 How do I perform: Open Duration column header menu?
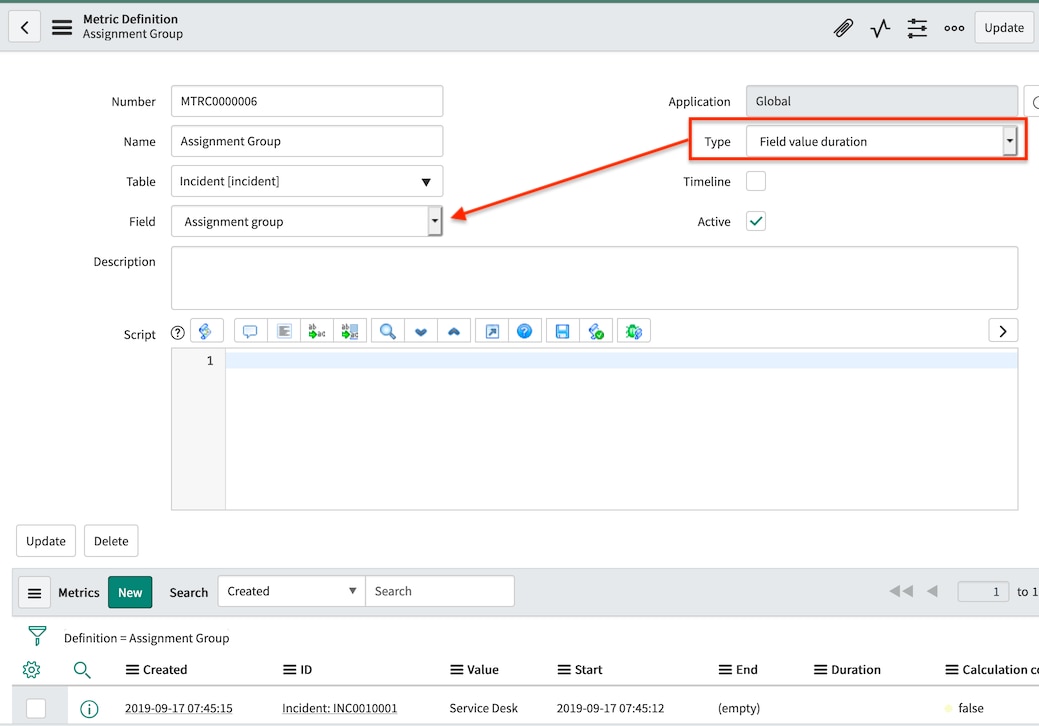click(820, 670)
